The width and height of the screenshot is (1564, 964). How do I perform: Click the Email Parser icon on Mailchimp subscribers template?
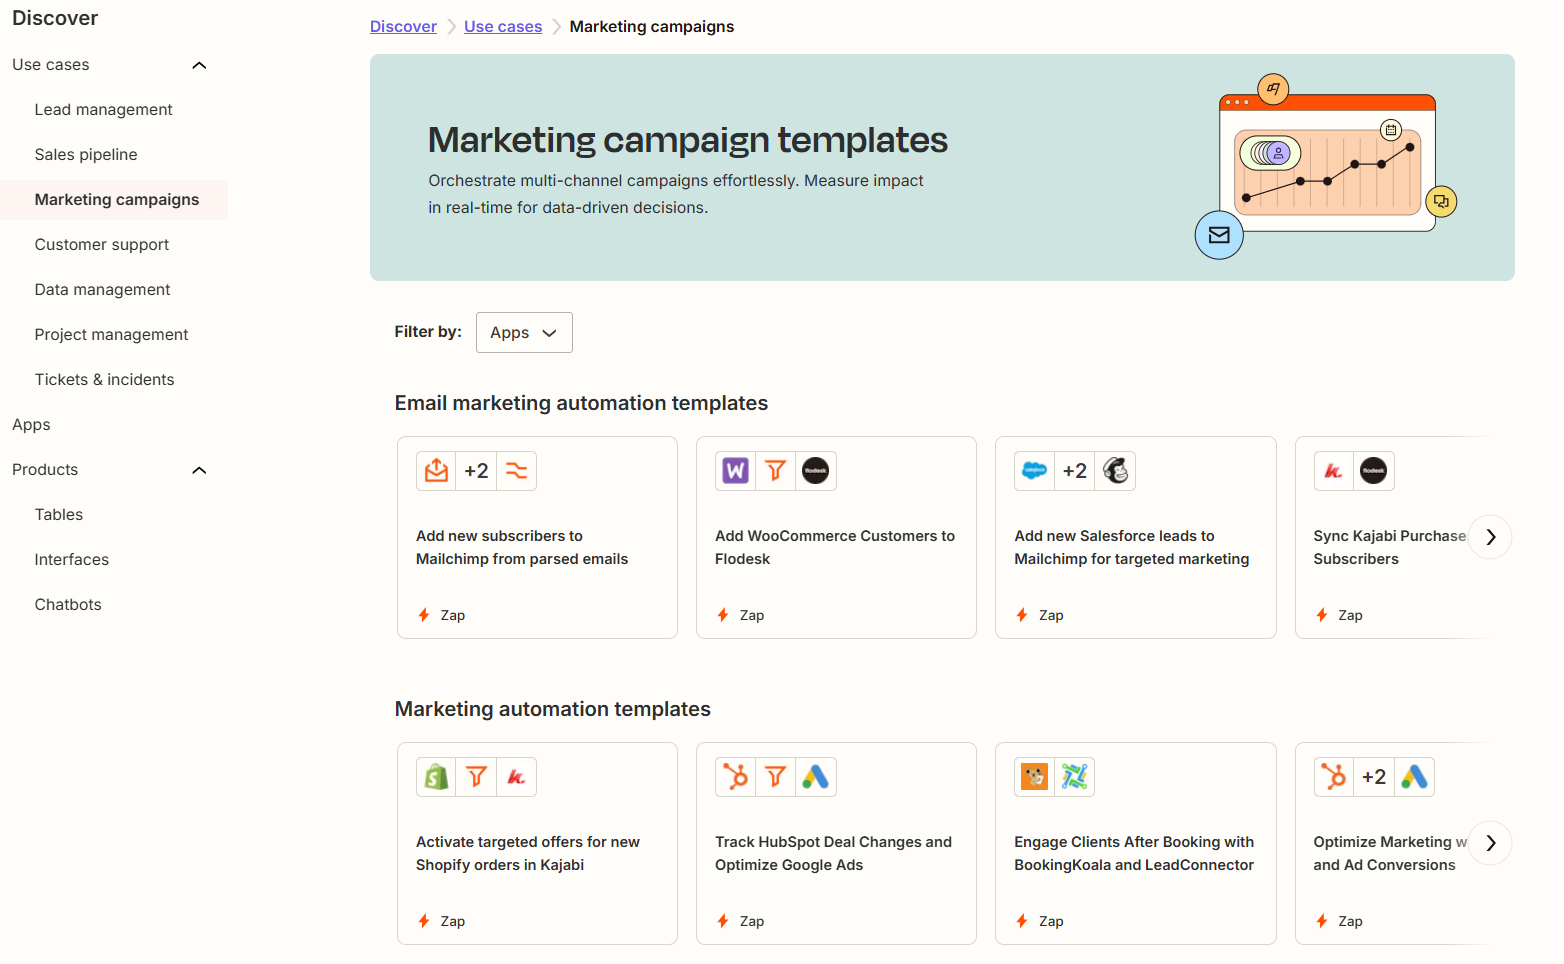(435, 470)
